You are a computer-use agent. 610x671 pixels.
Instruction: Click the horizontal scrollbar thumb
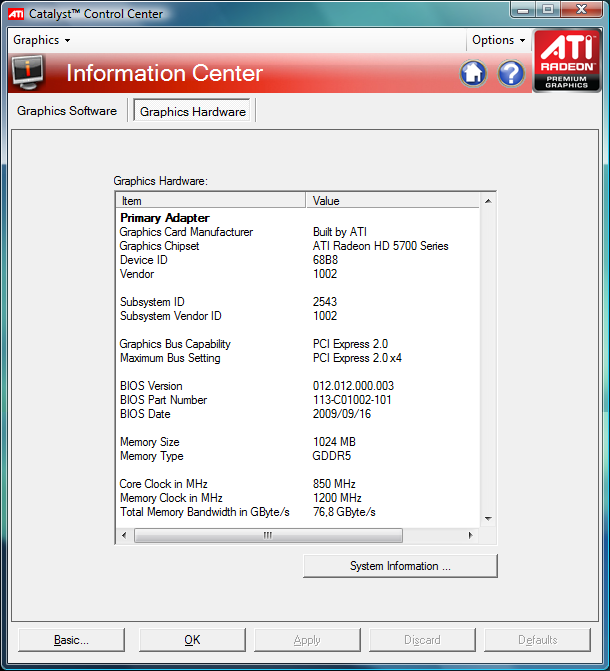[x=268, y=535]
